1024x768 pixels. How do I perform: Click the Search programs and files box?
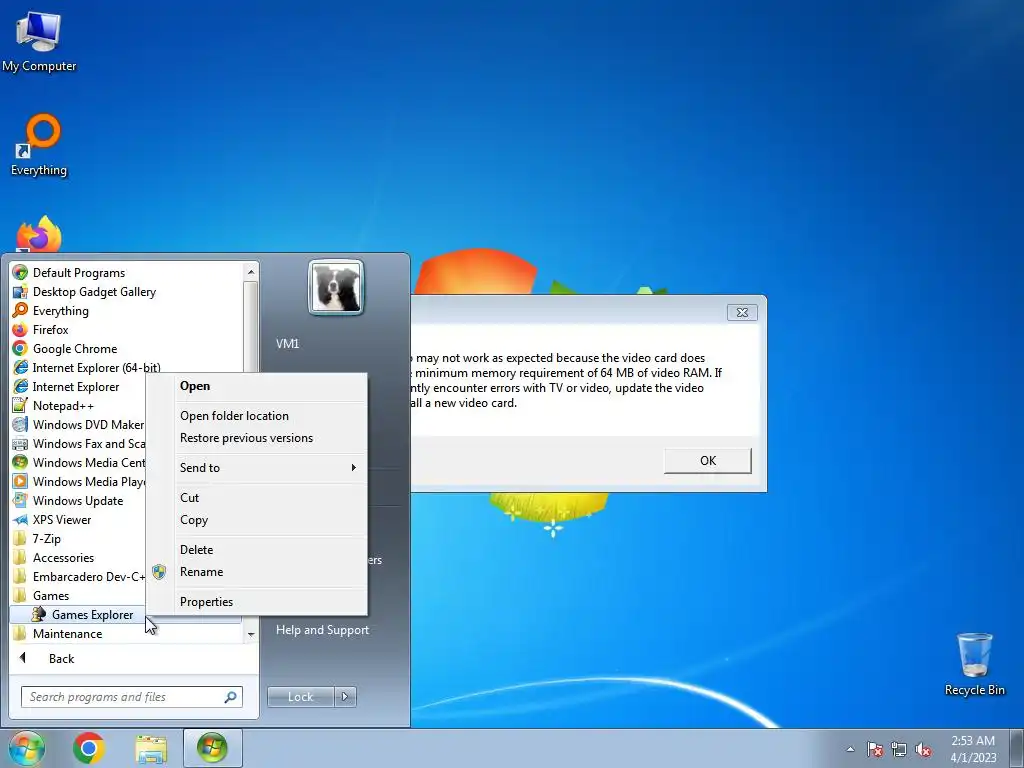pos(131,697)
